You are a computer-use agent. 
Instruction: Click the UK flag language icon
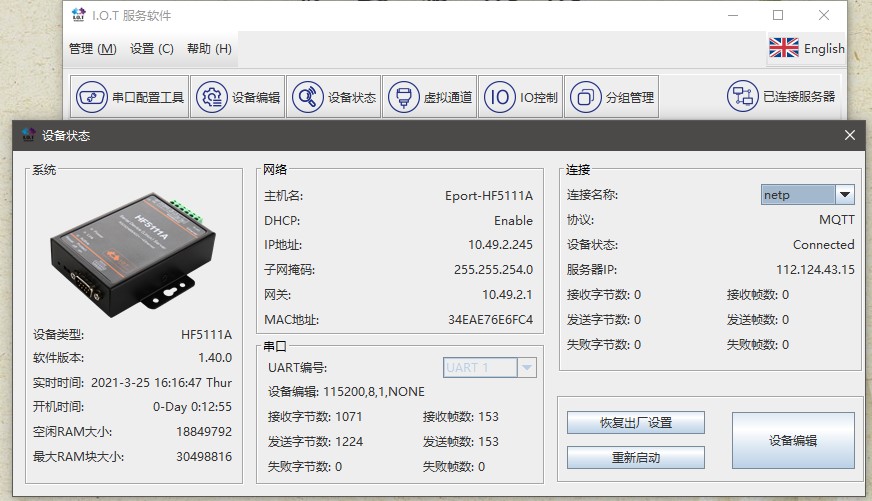coord(783,48)
